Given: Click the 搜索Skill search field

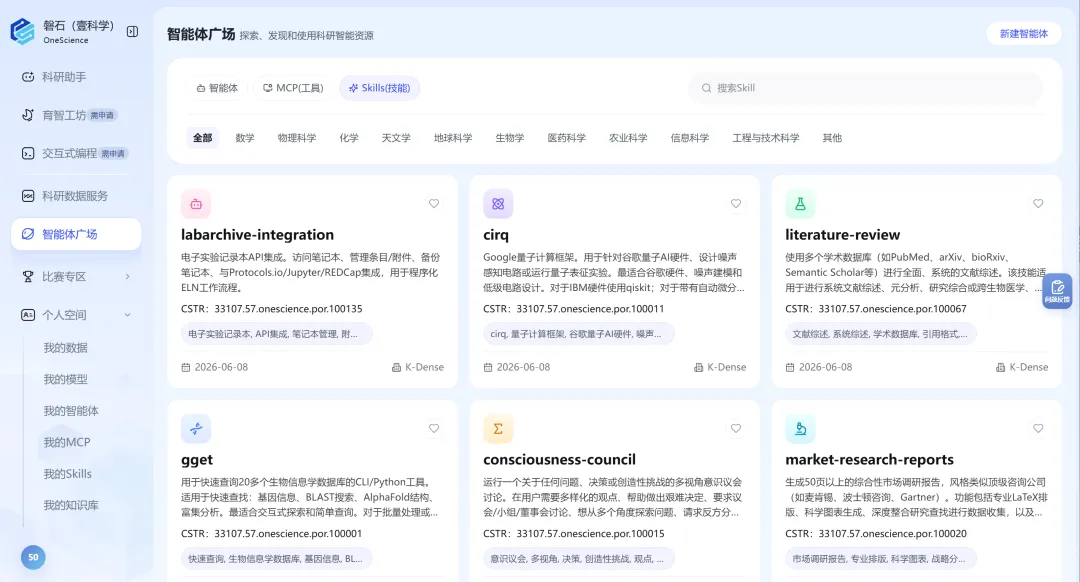Looking at the screenshot, I should pyautogui.click(x=866, y=88).
